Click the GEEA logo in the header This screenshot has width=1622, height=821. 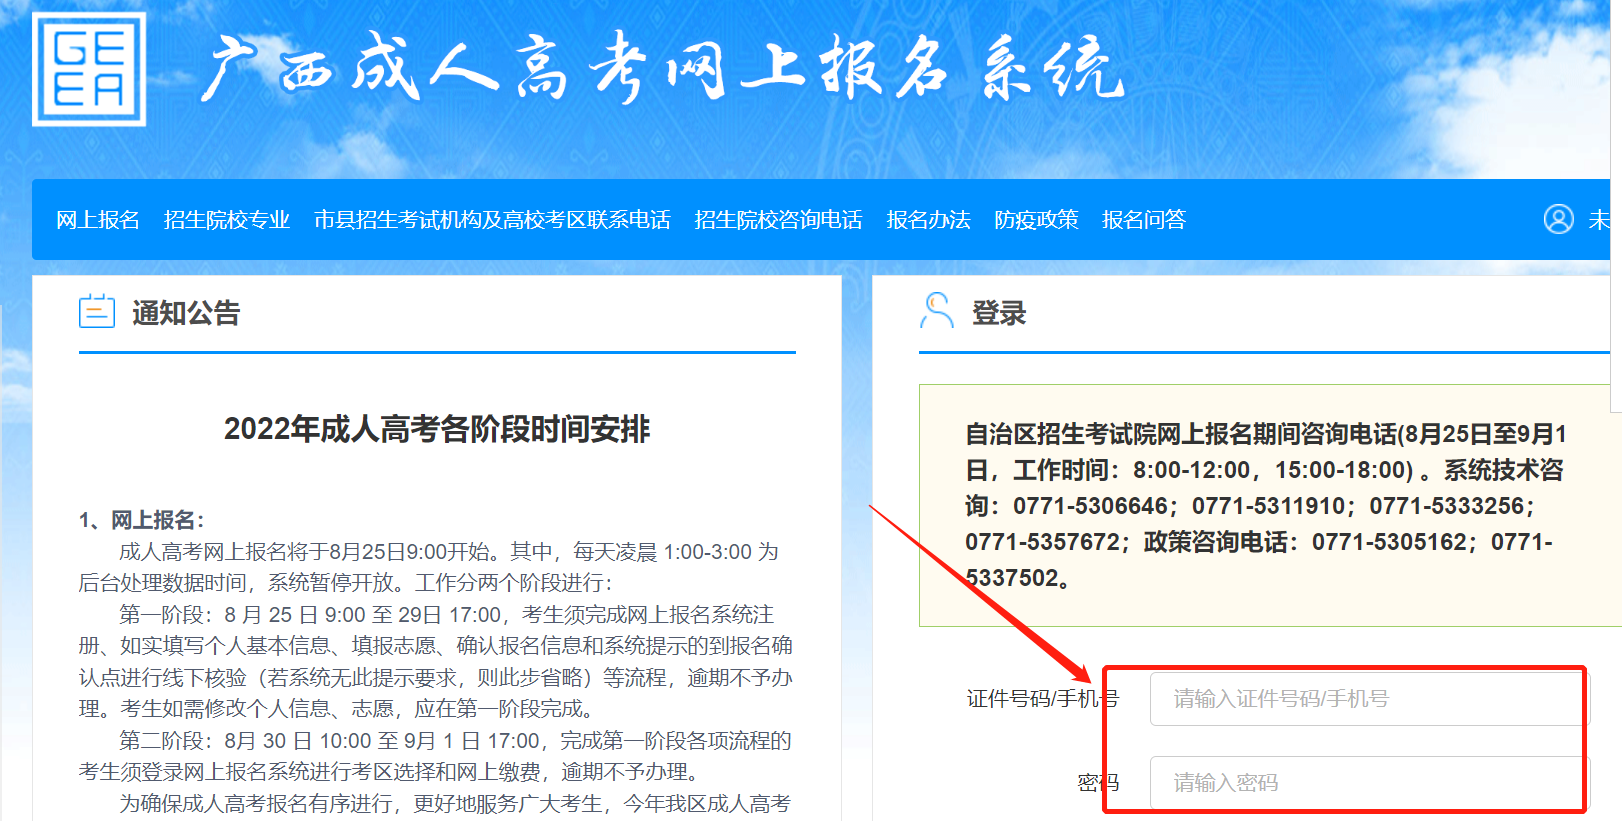(x=89, y=69)
